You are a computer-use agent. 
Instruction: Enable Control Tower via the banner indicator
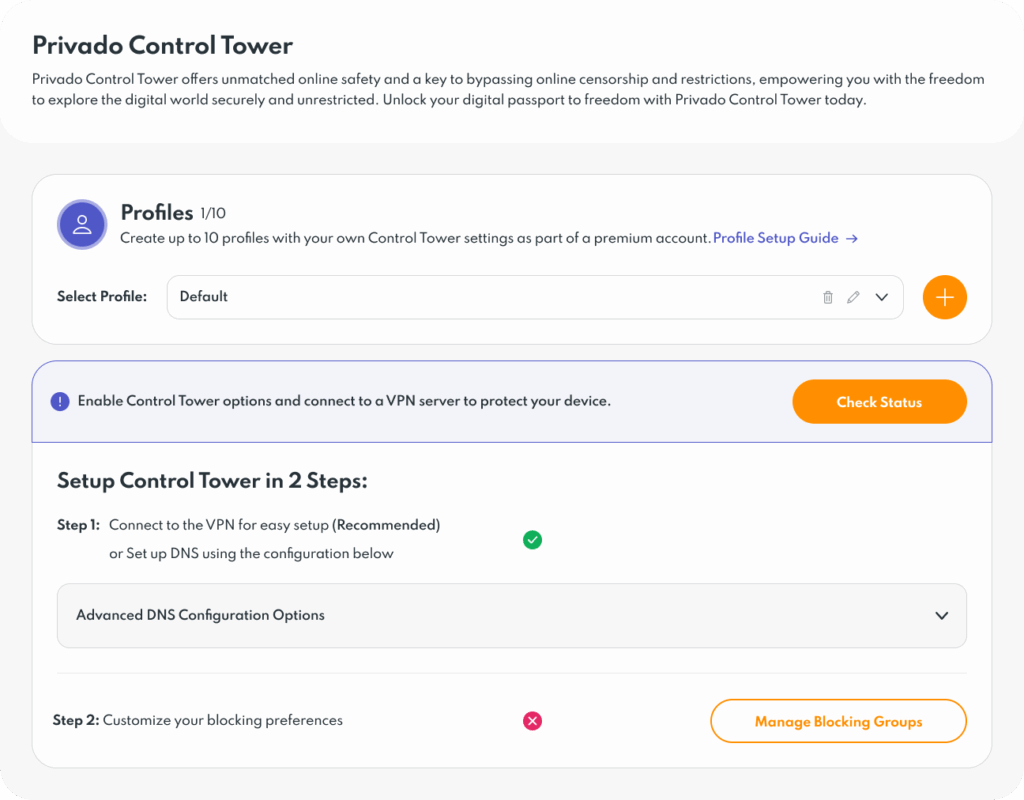[x=59, y=401]
